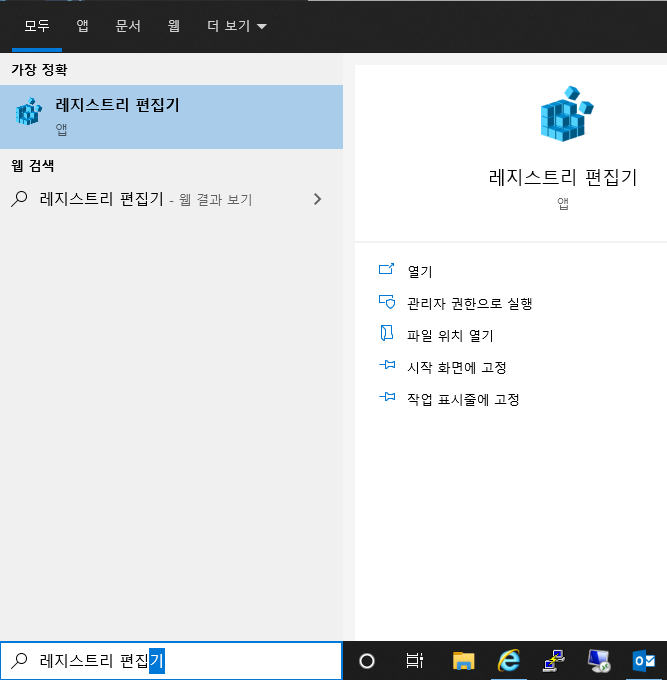Select 파일 위치 열기
Viewport: 667px width, 680px height.
click(450, 336)
